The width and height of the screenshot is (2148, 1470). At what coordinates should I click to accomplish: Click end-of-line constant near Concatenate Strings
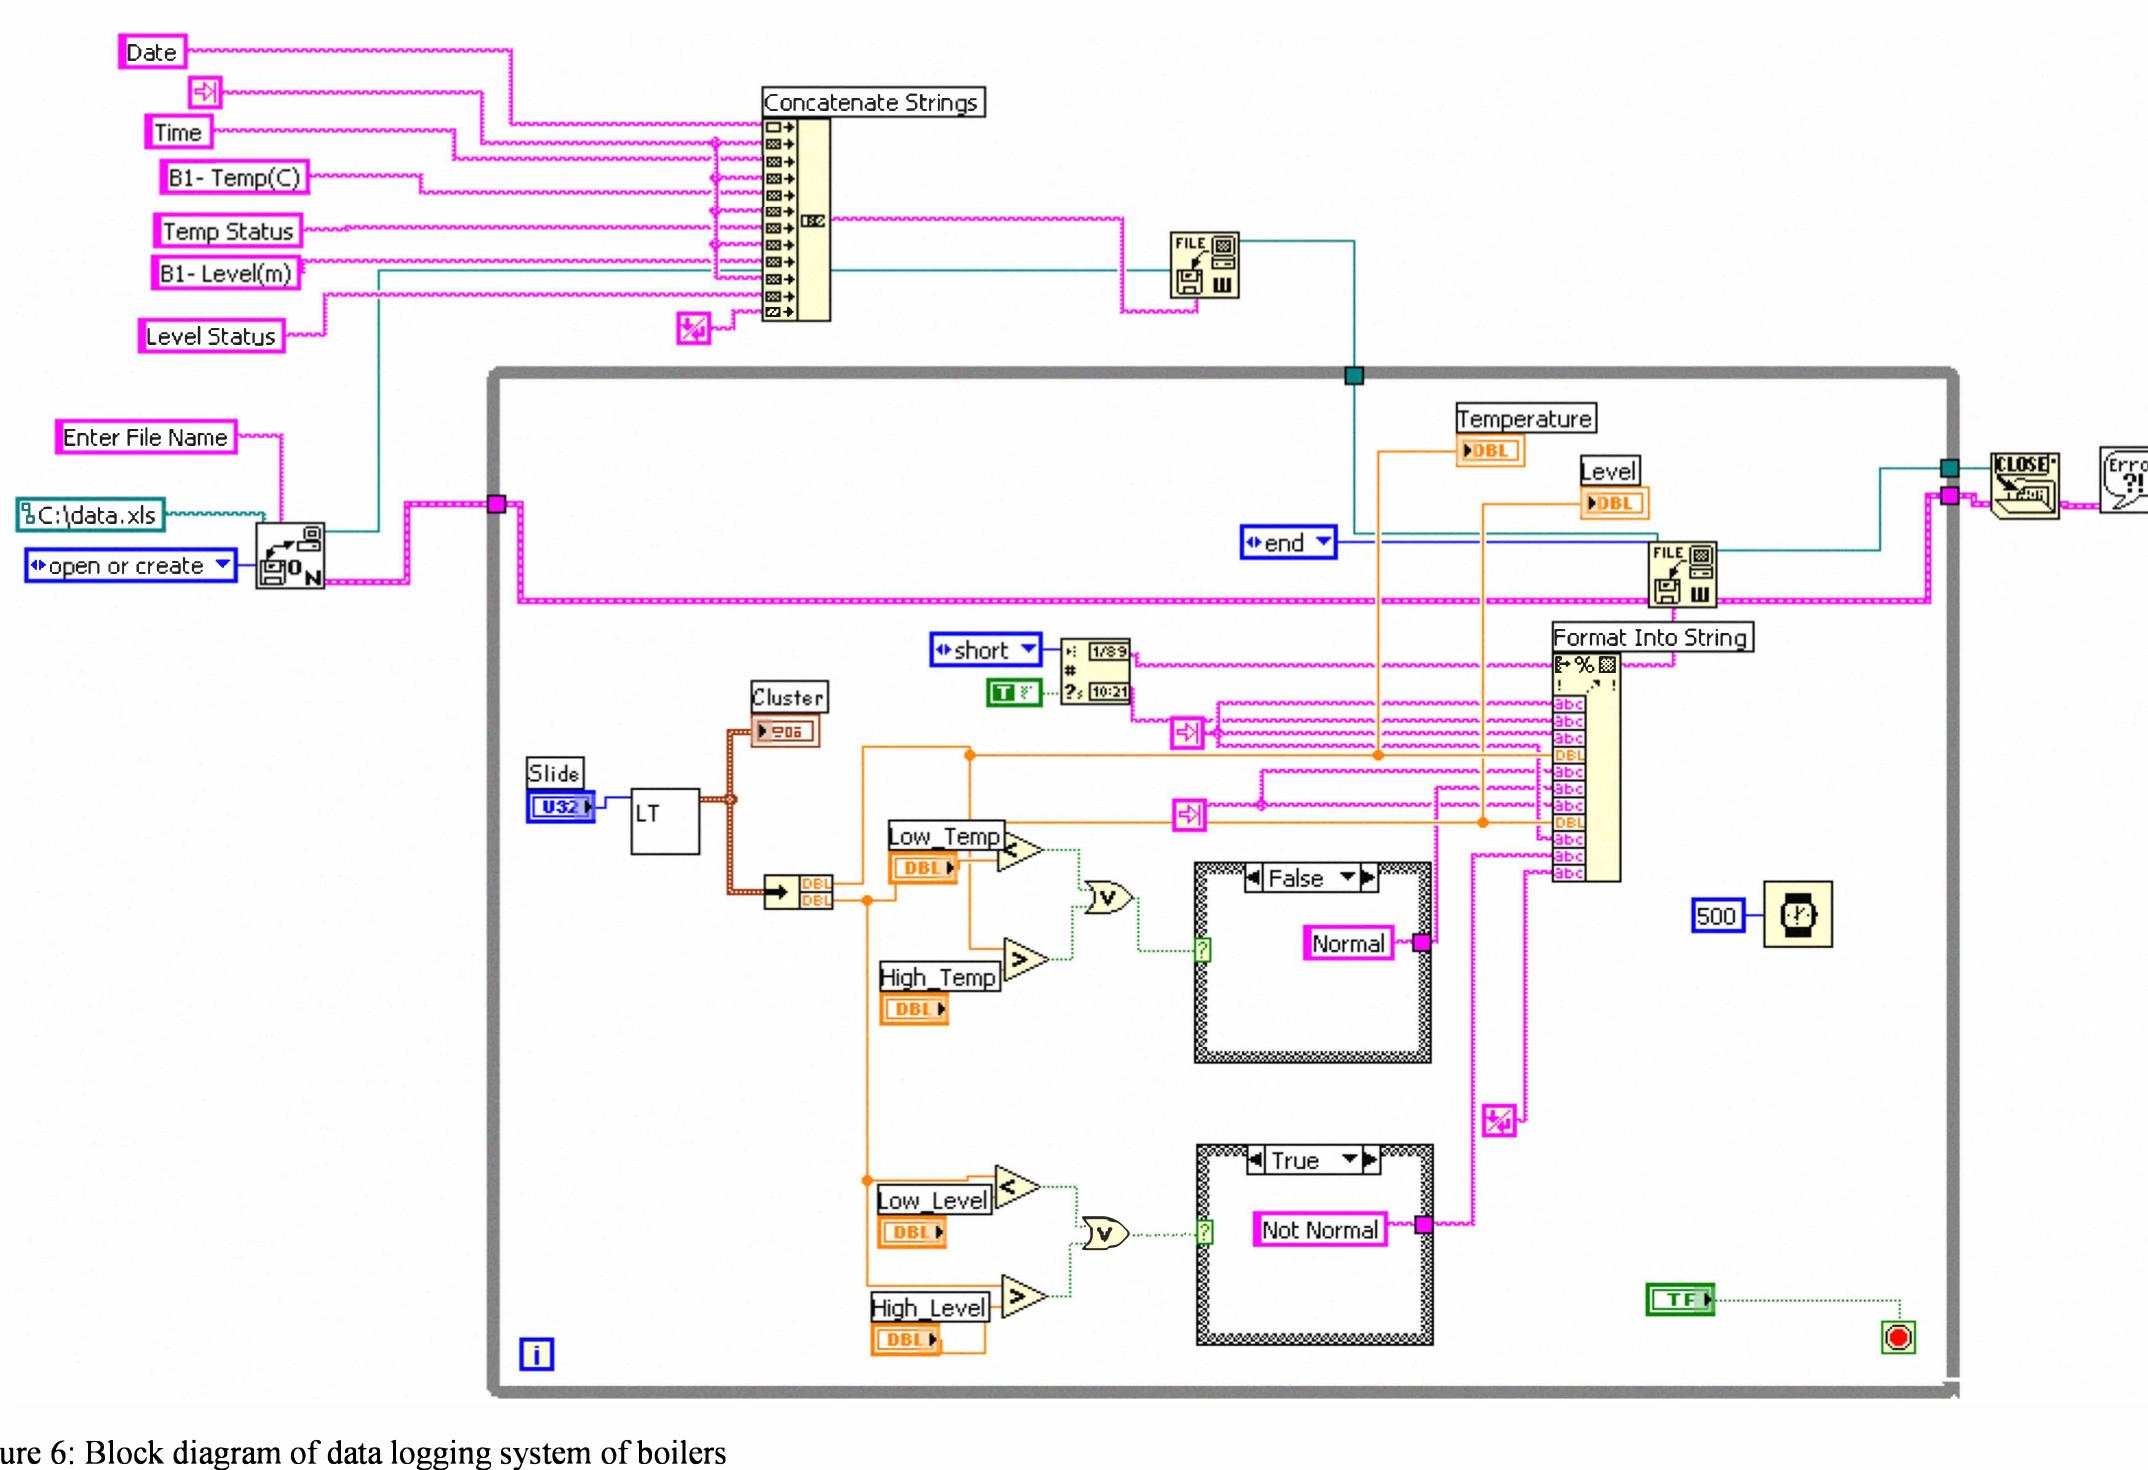693,328
